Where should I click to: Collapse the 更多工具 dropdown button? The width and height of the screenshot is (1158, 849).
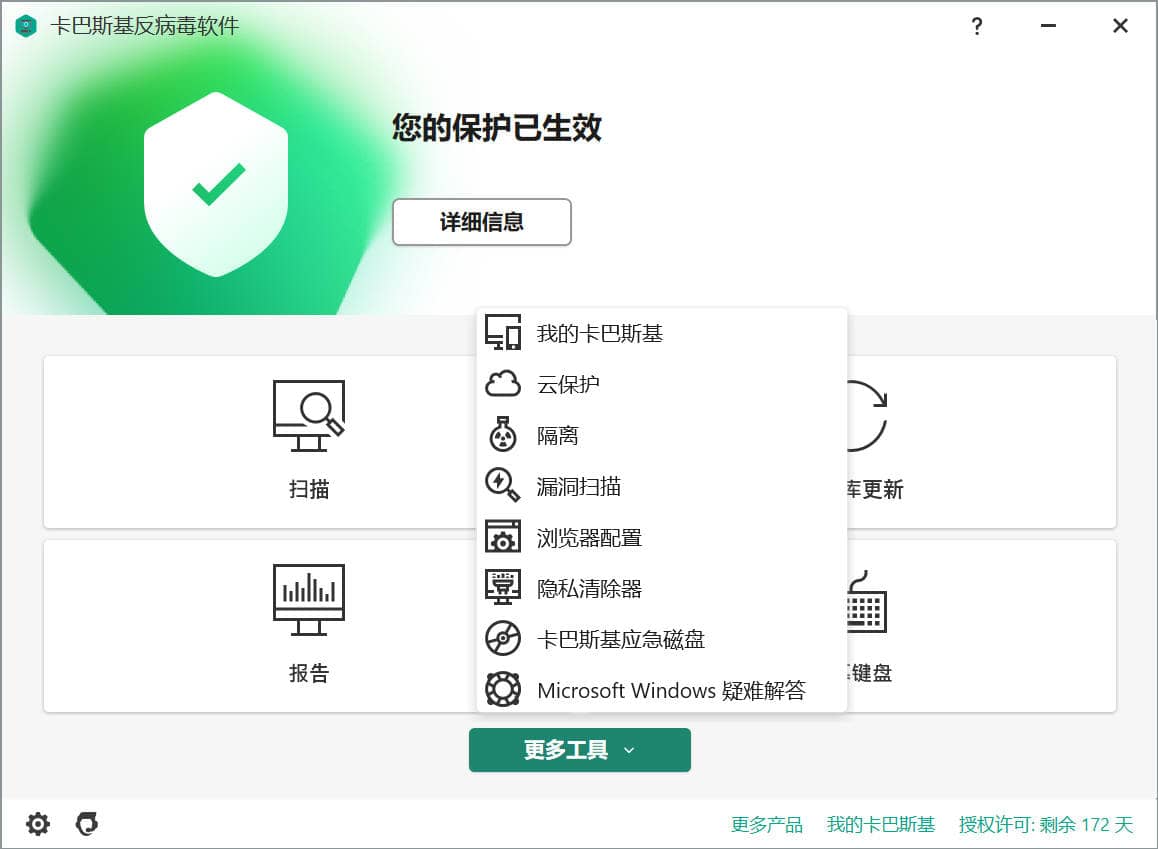pyautogui.click(x=580, y=750)
